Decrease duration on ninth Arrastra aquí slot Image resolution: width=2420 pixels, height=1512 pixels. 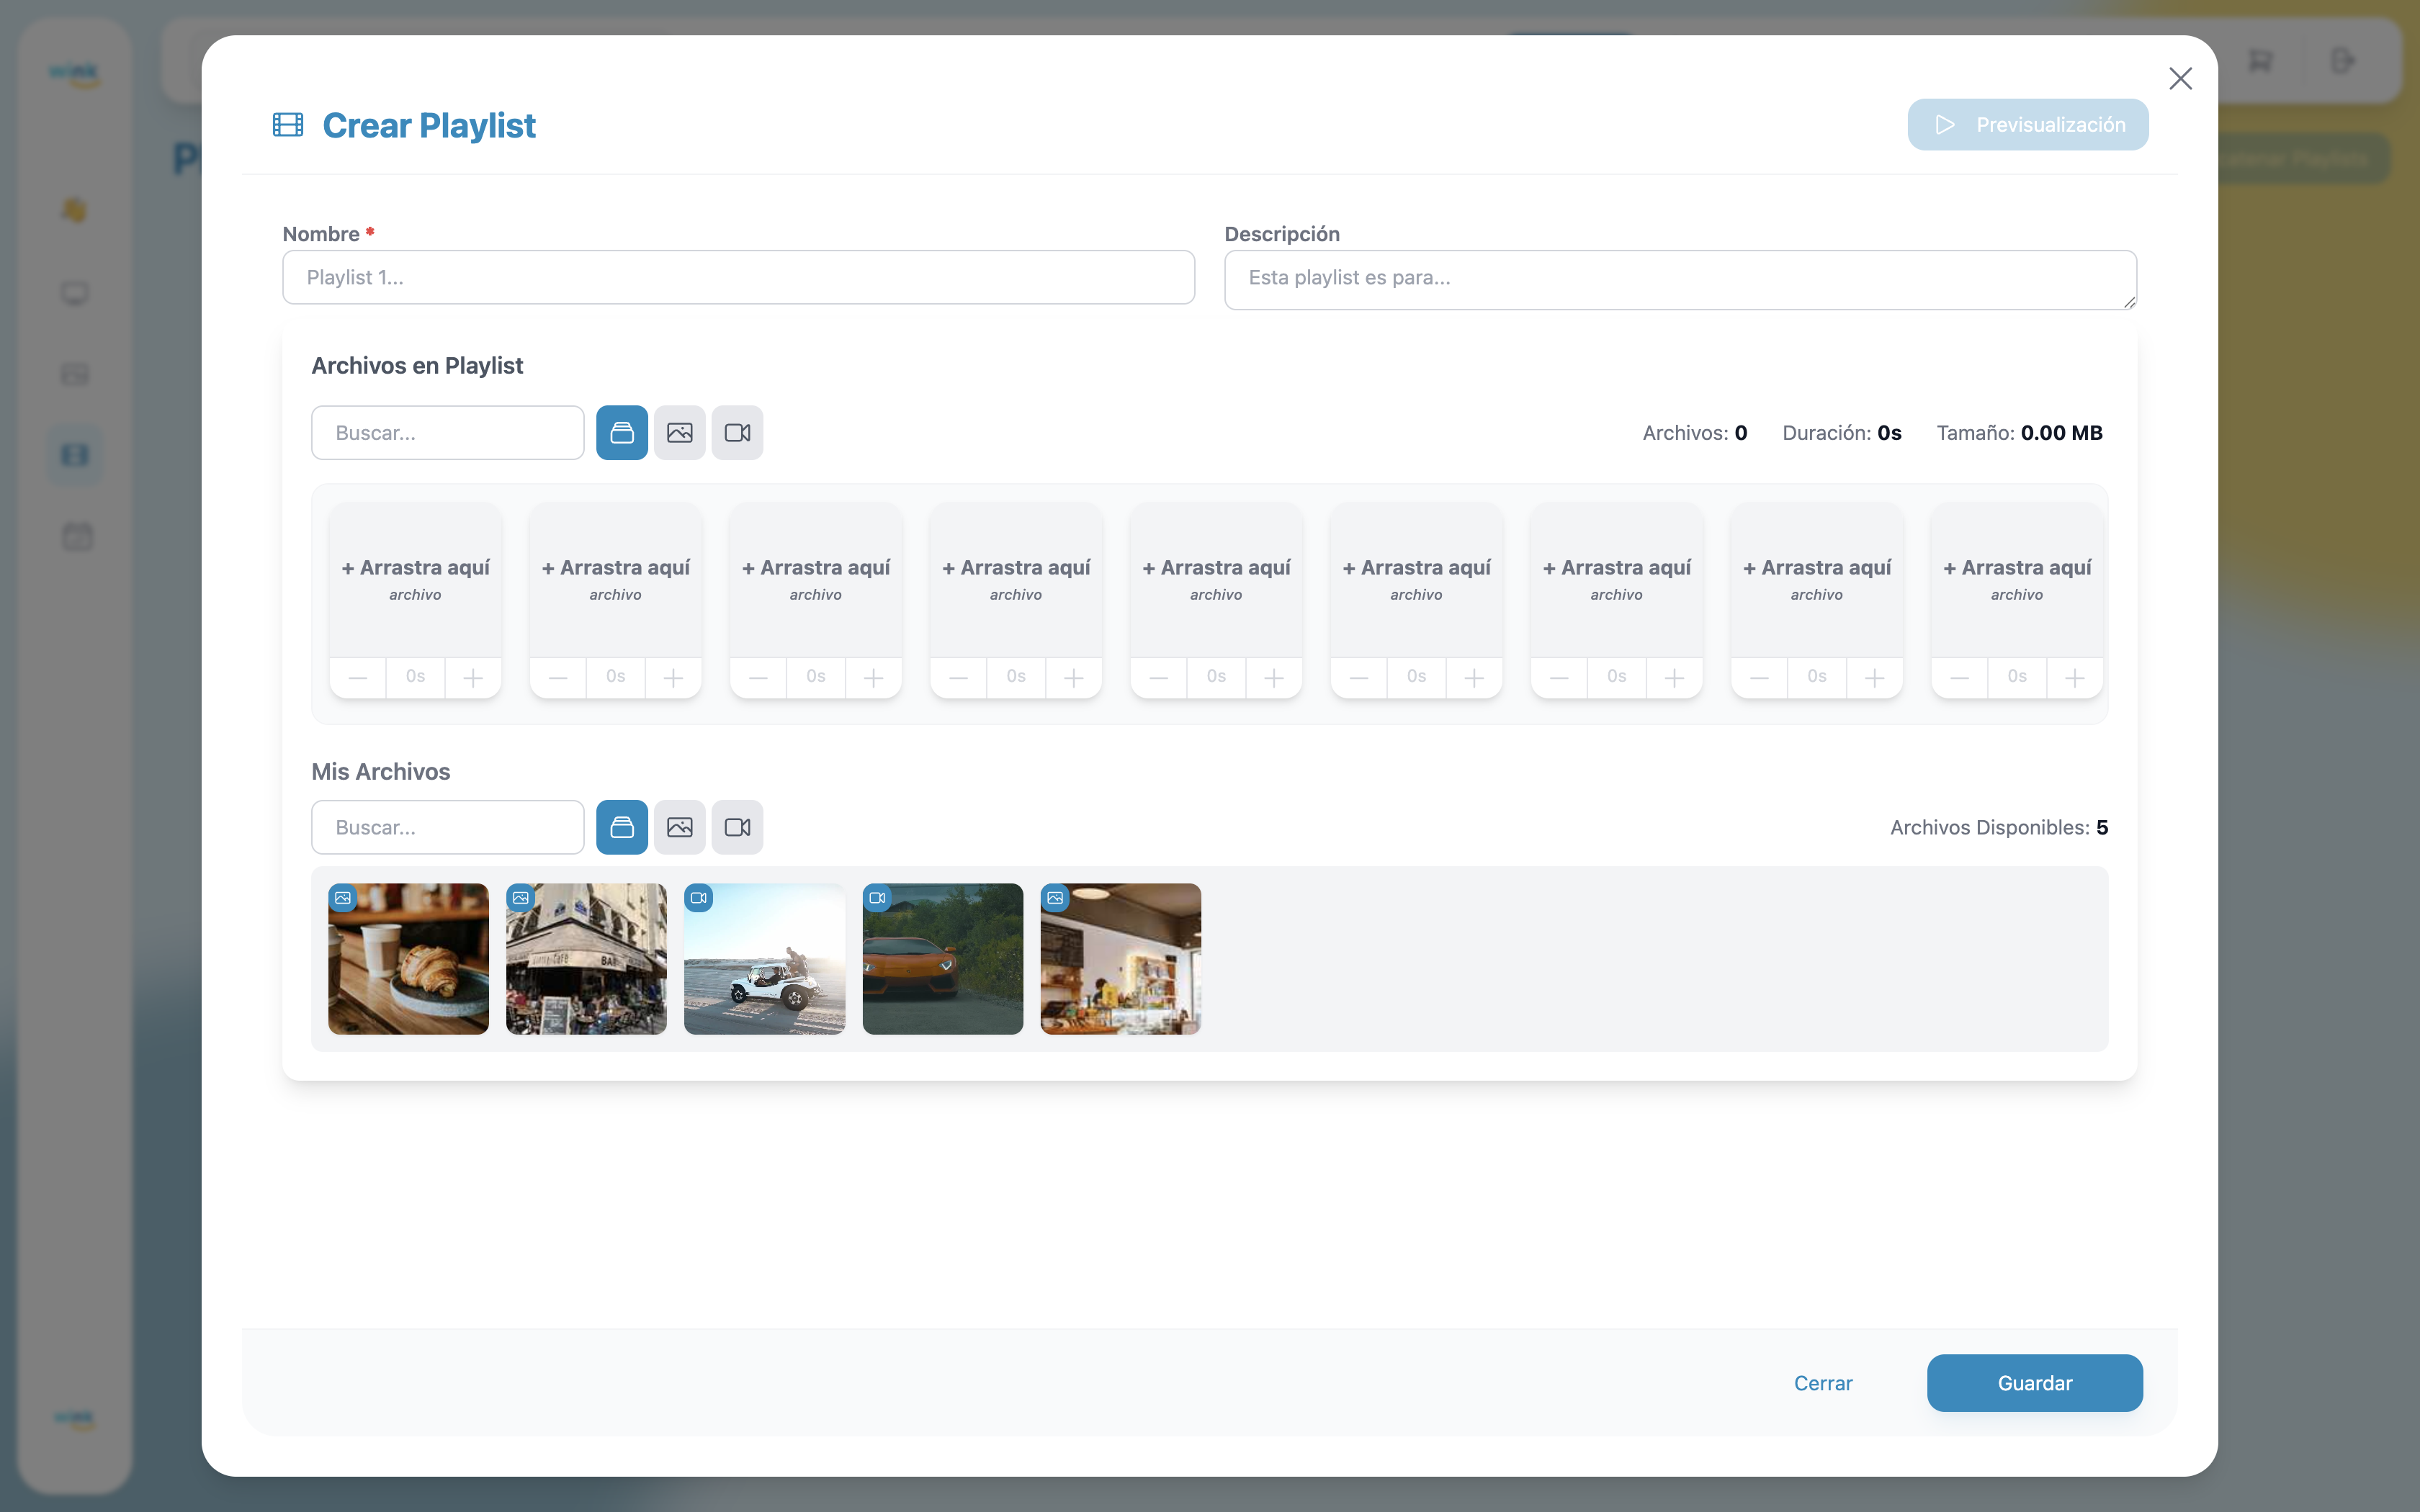1958,678
